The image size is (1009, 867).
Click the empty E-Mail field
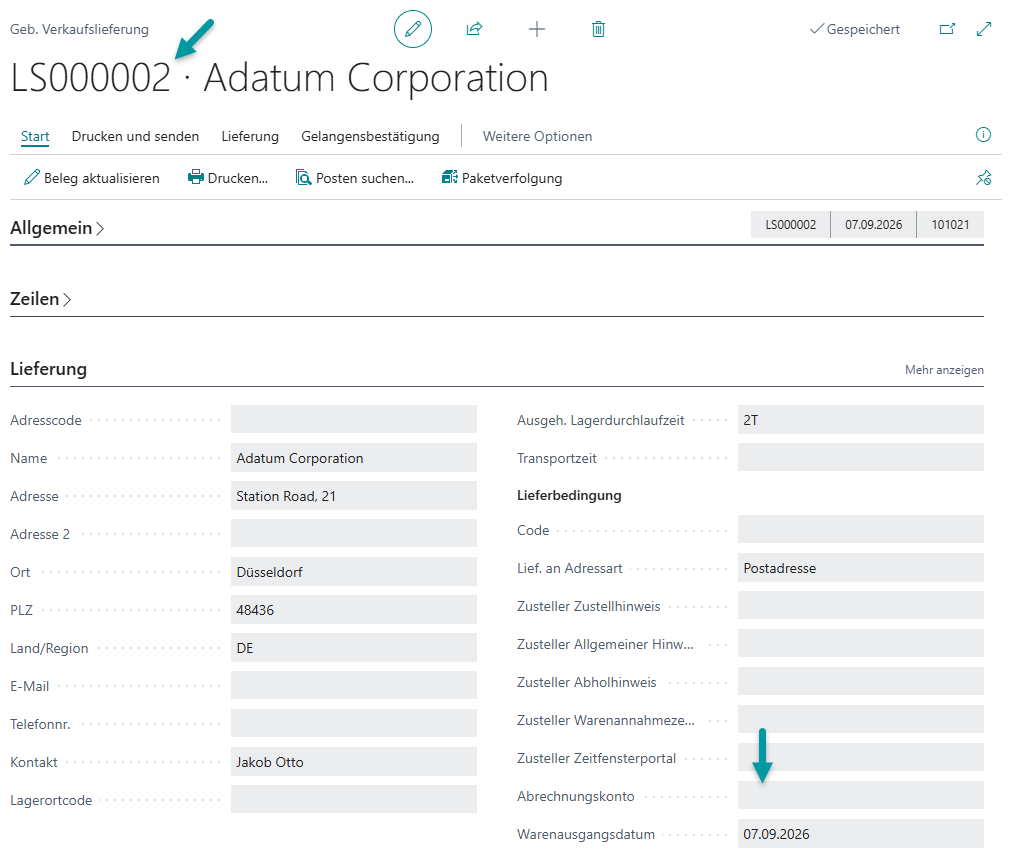[354, 685]
